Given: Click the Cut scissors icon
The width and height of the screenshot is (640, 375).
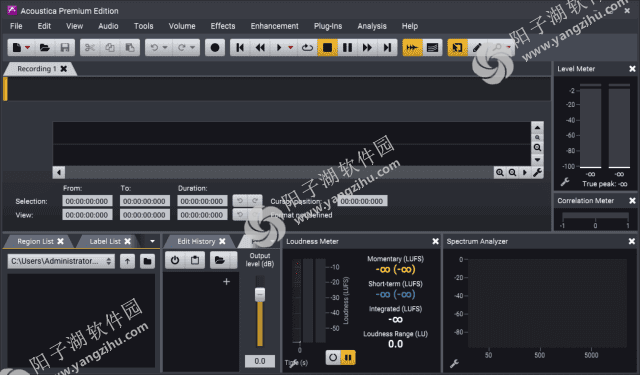Looking at the screenshot, I should coord(90,48).
